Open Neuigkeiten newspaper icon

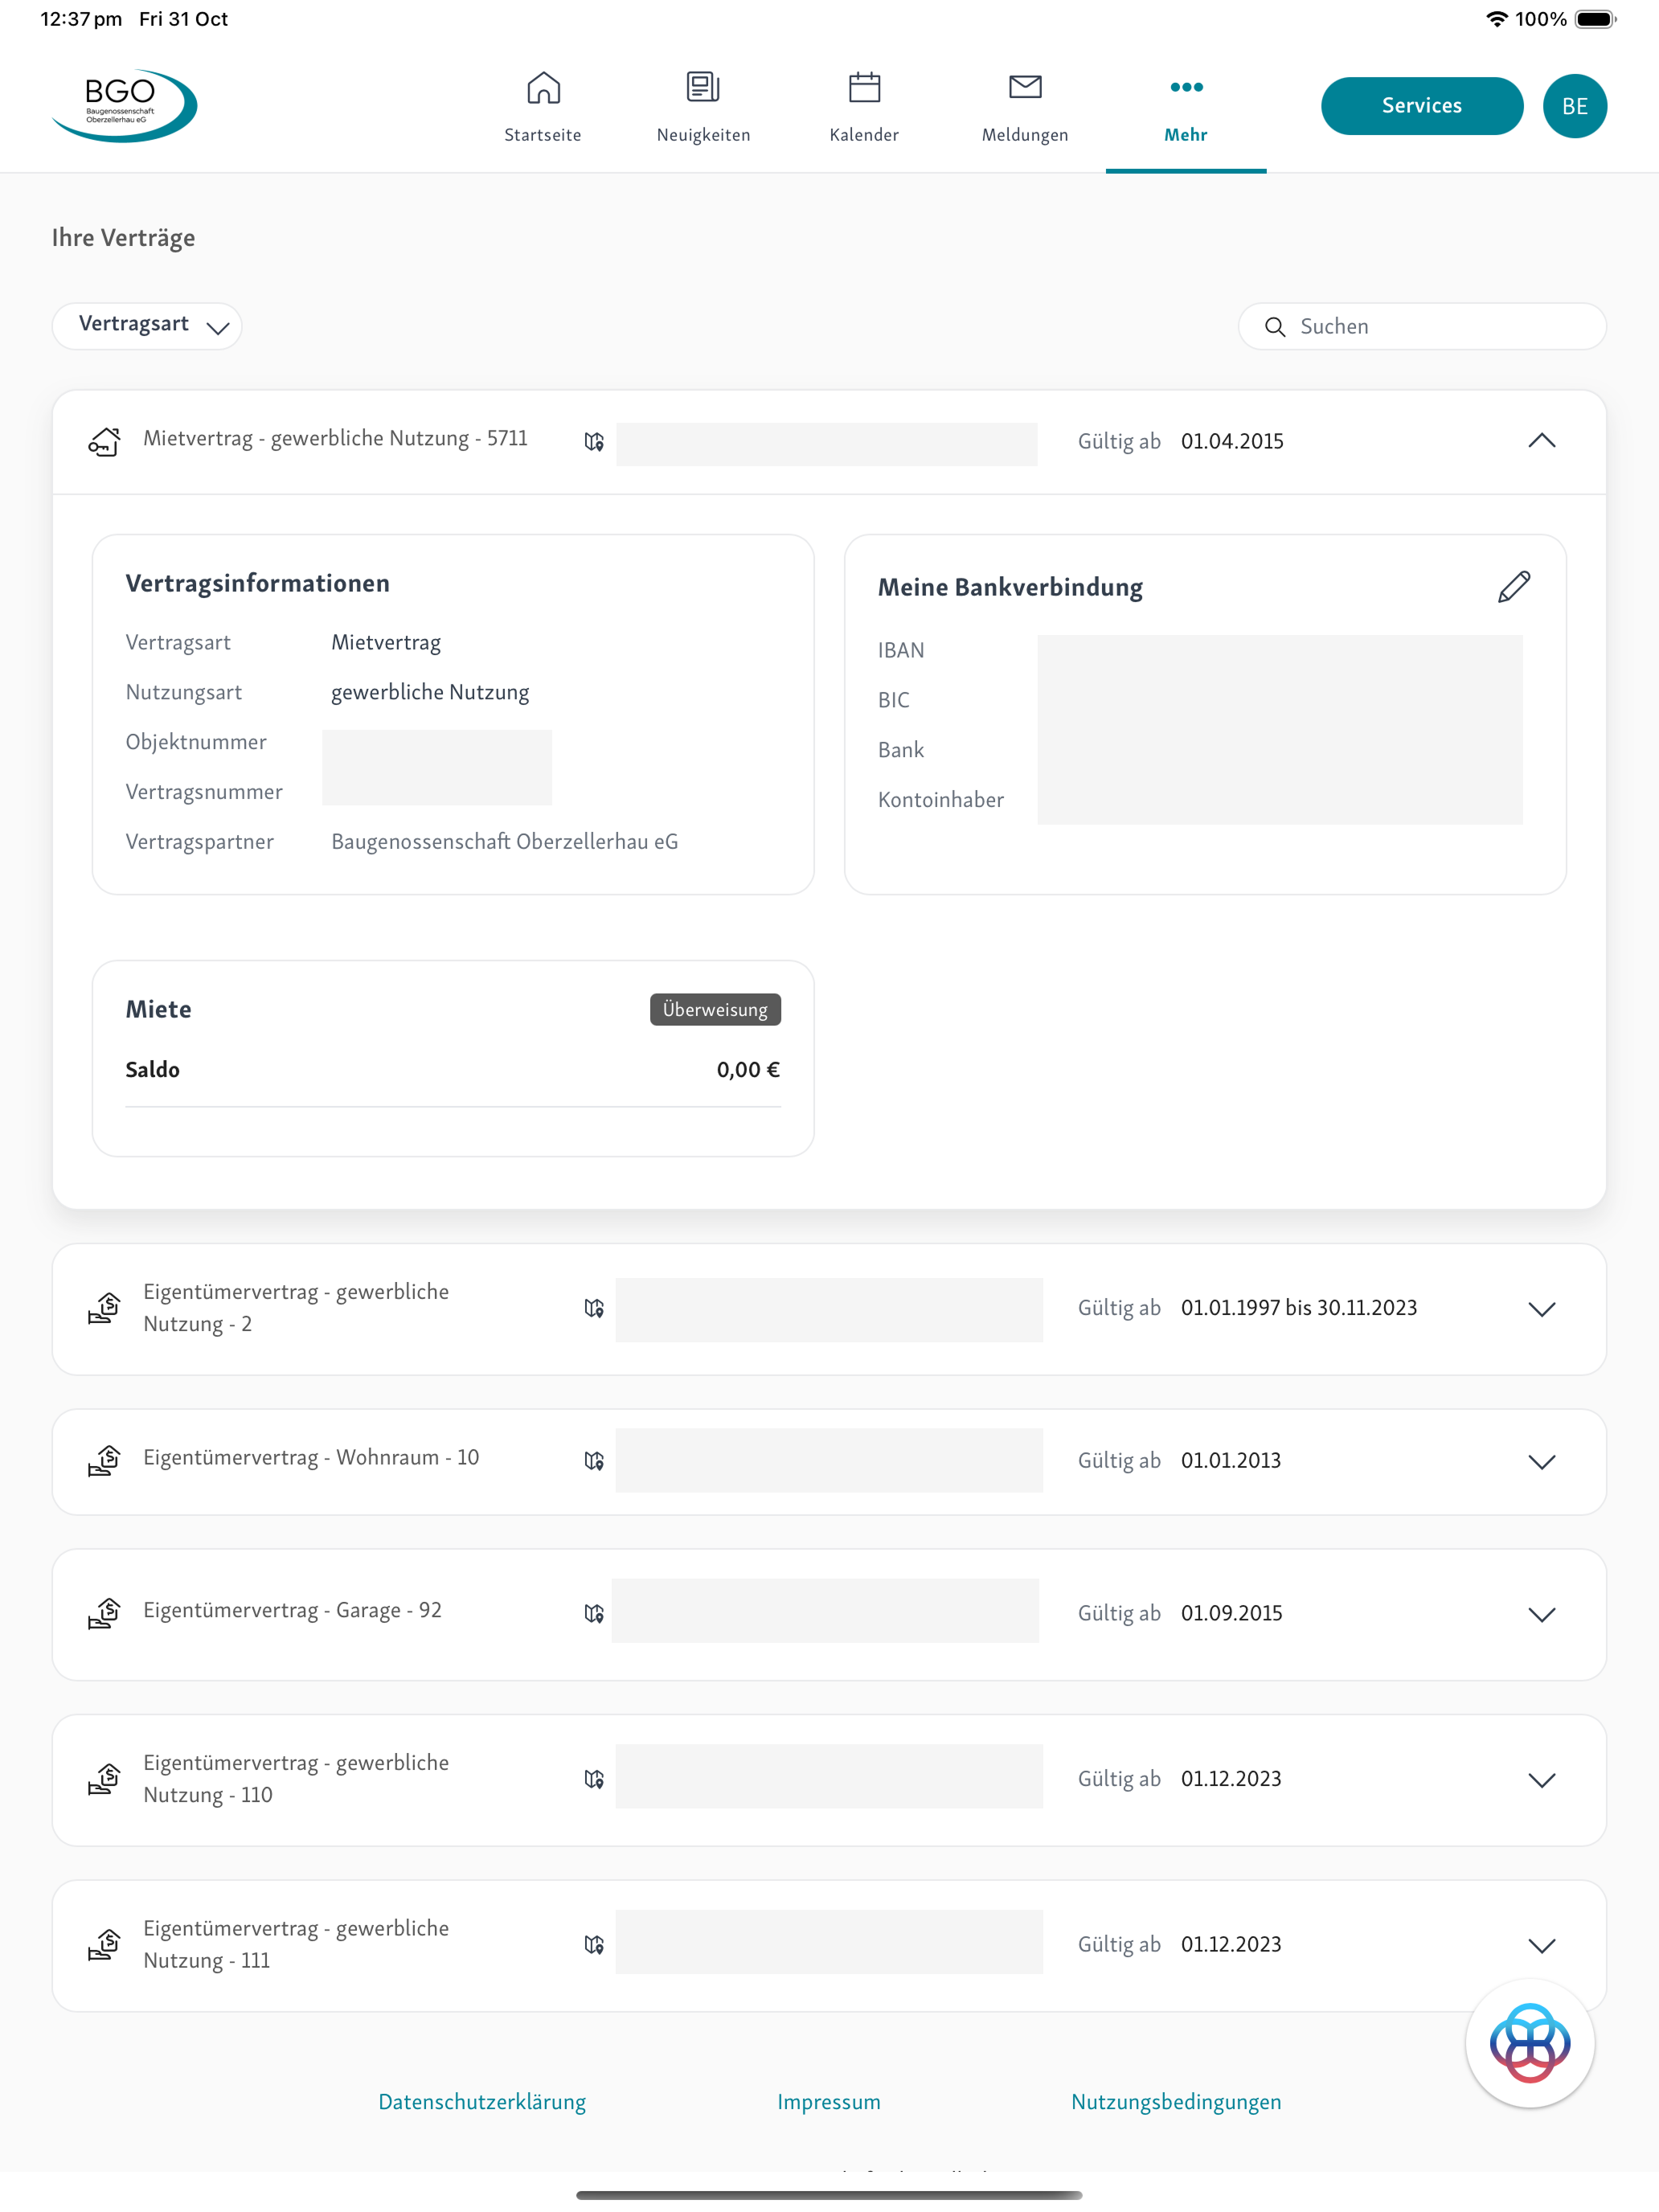703,87
